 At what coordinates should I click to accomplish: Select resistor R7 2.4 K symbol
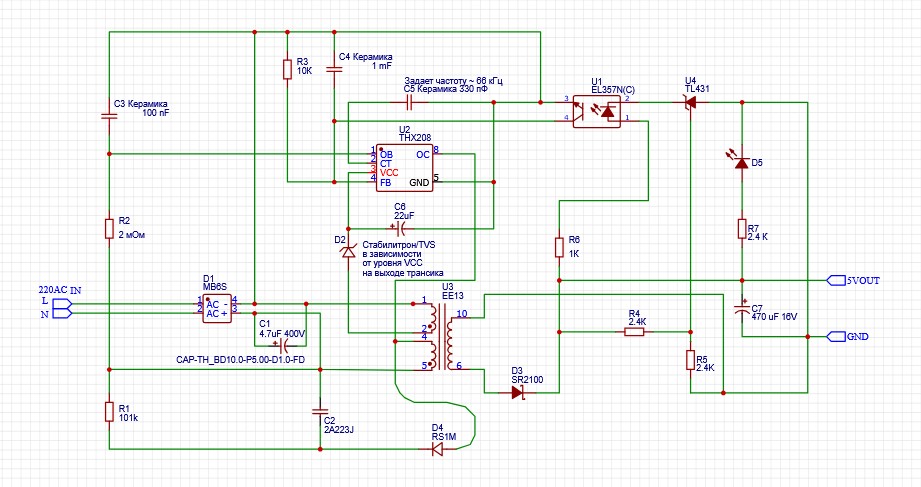pos(742,229)
